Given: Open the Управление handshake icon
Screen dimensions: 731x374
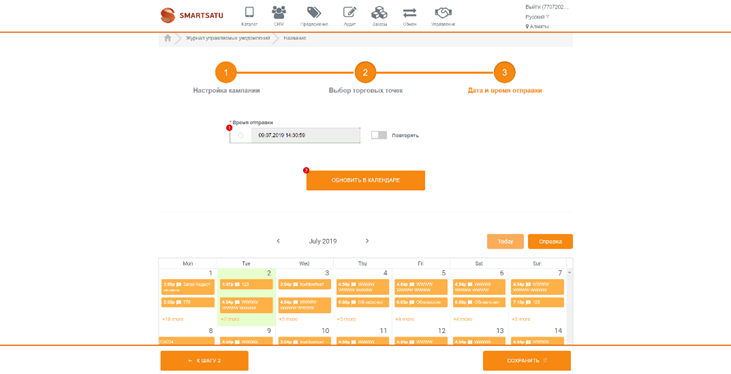Looking at the screenshot, I should click(443, 12).
